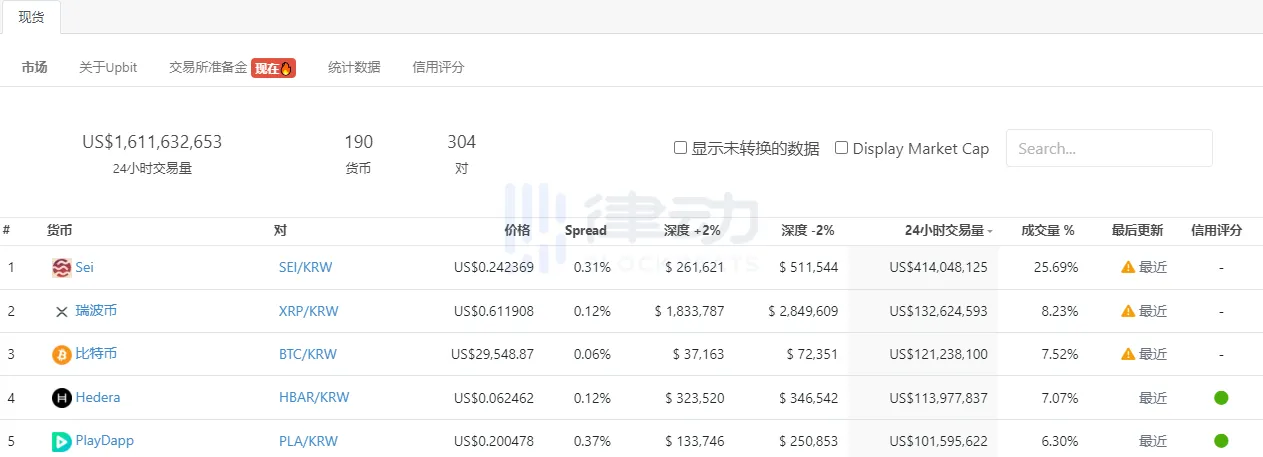Click Sei price US$0.242369

click(x=493, y=268)
